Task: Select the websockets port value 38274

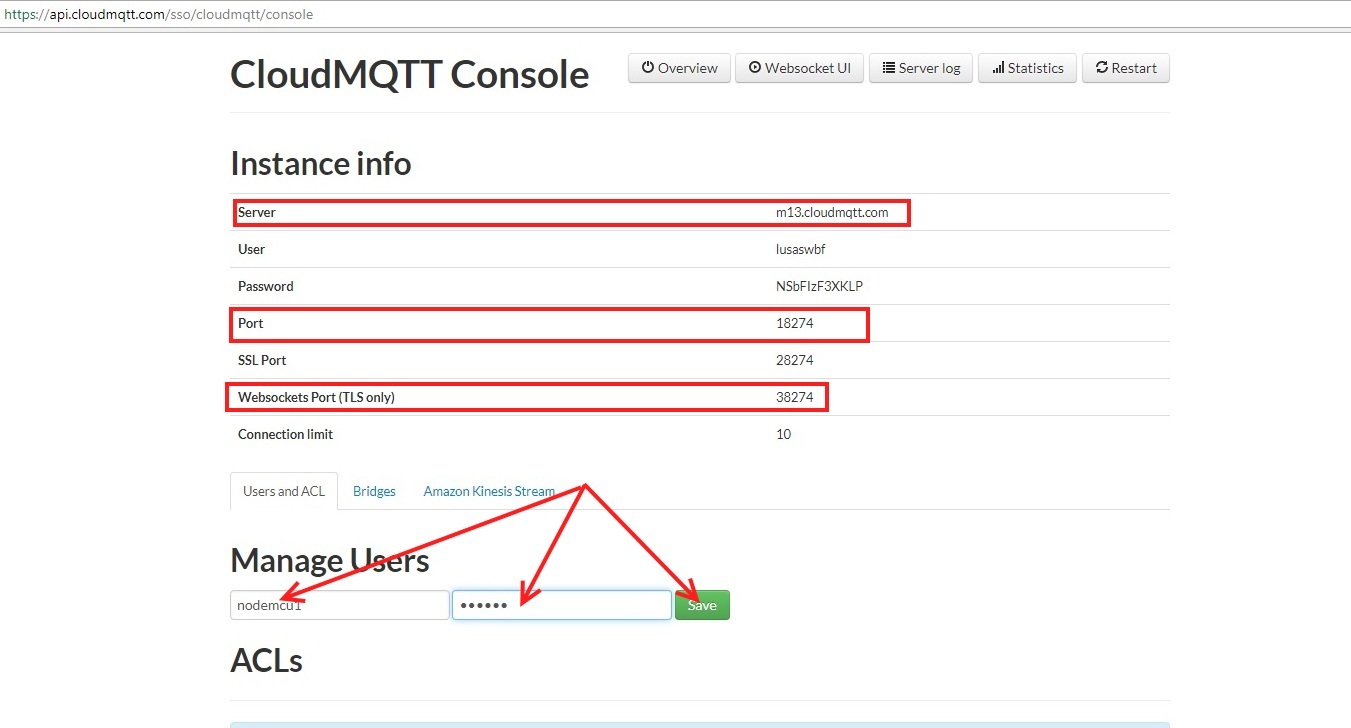Action: pos(794,397)
